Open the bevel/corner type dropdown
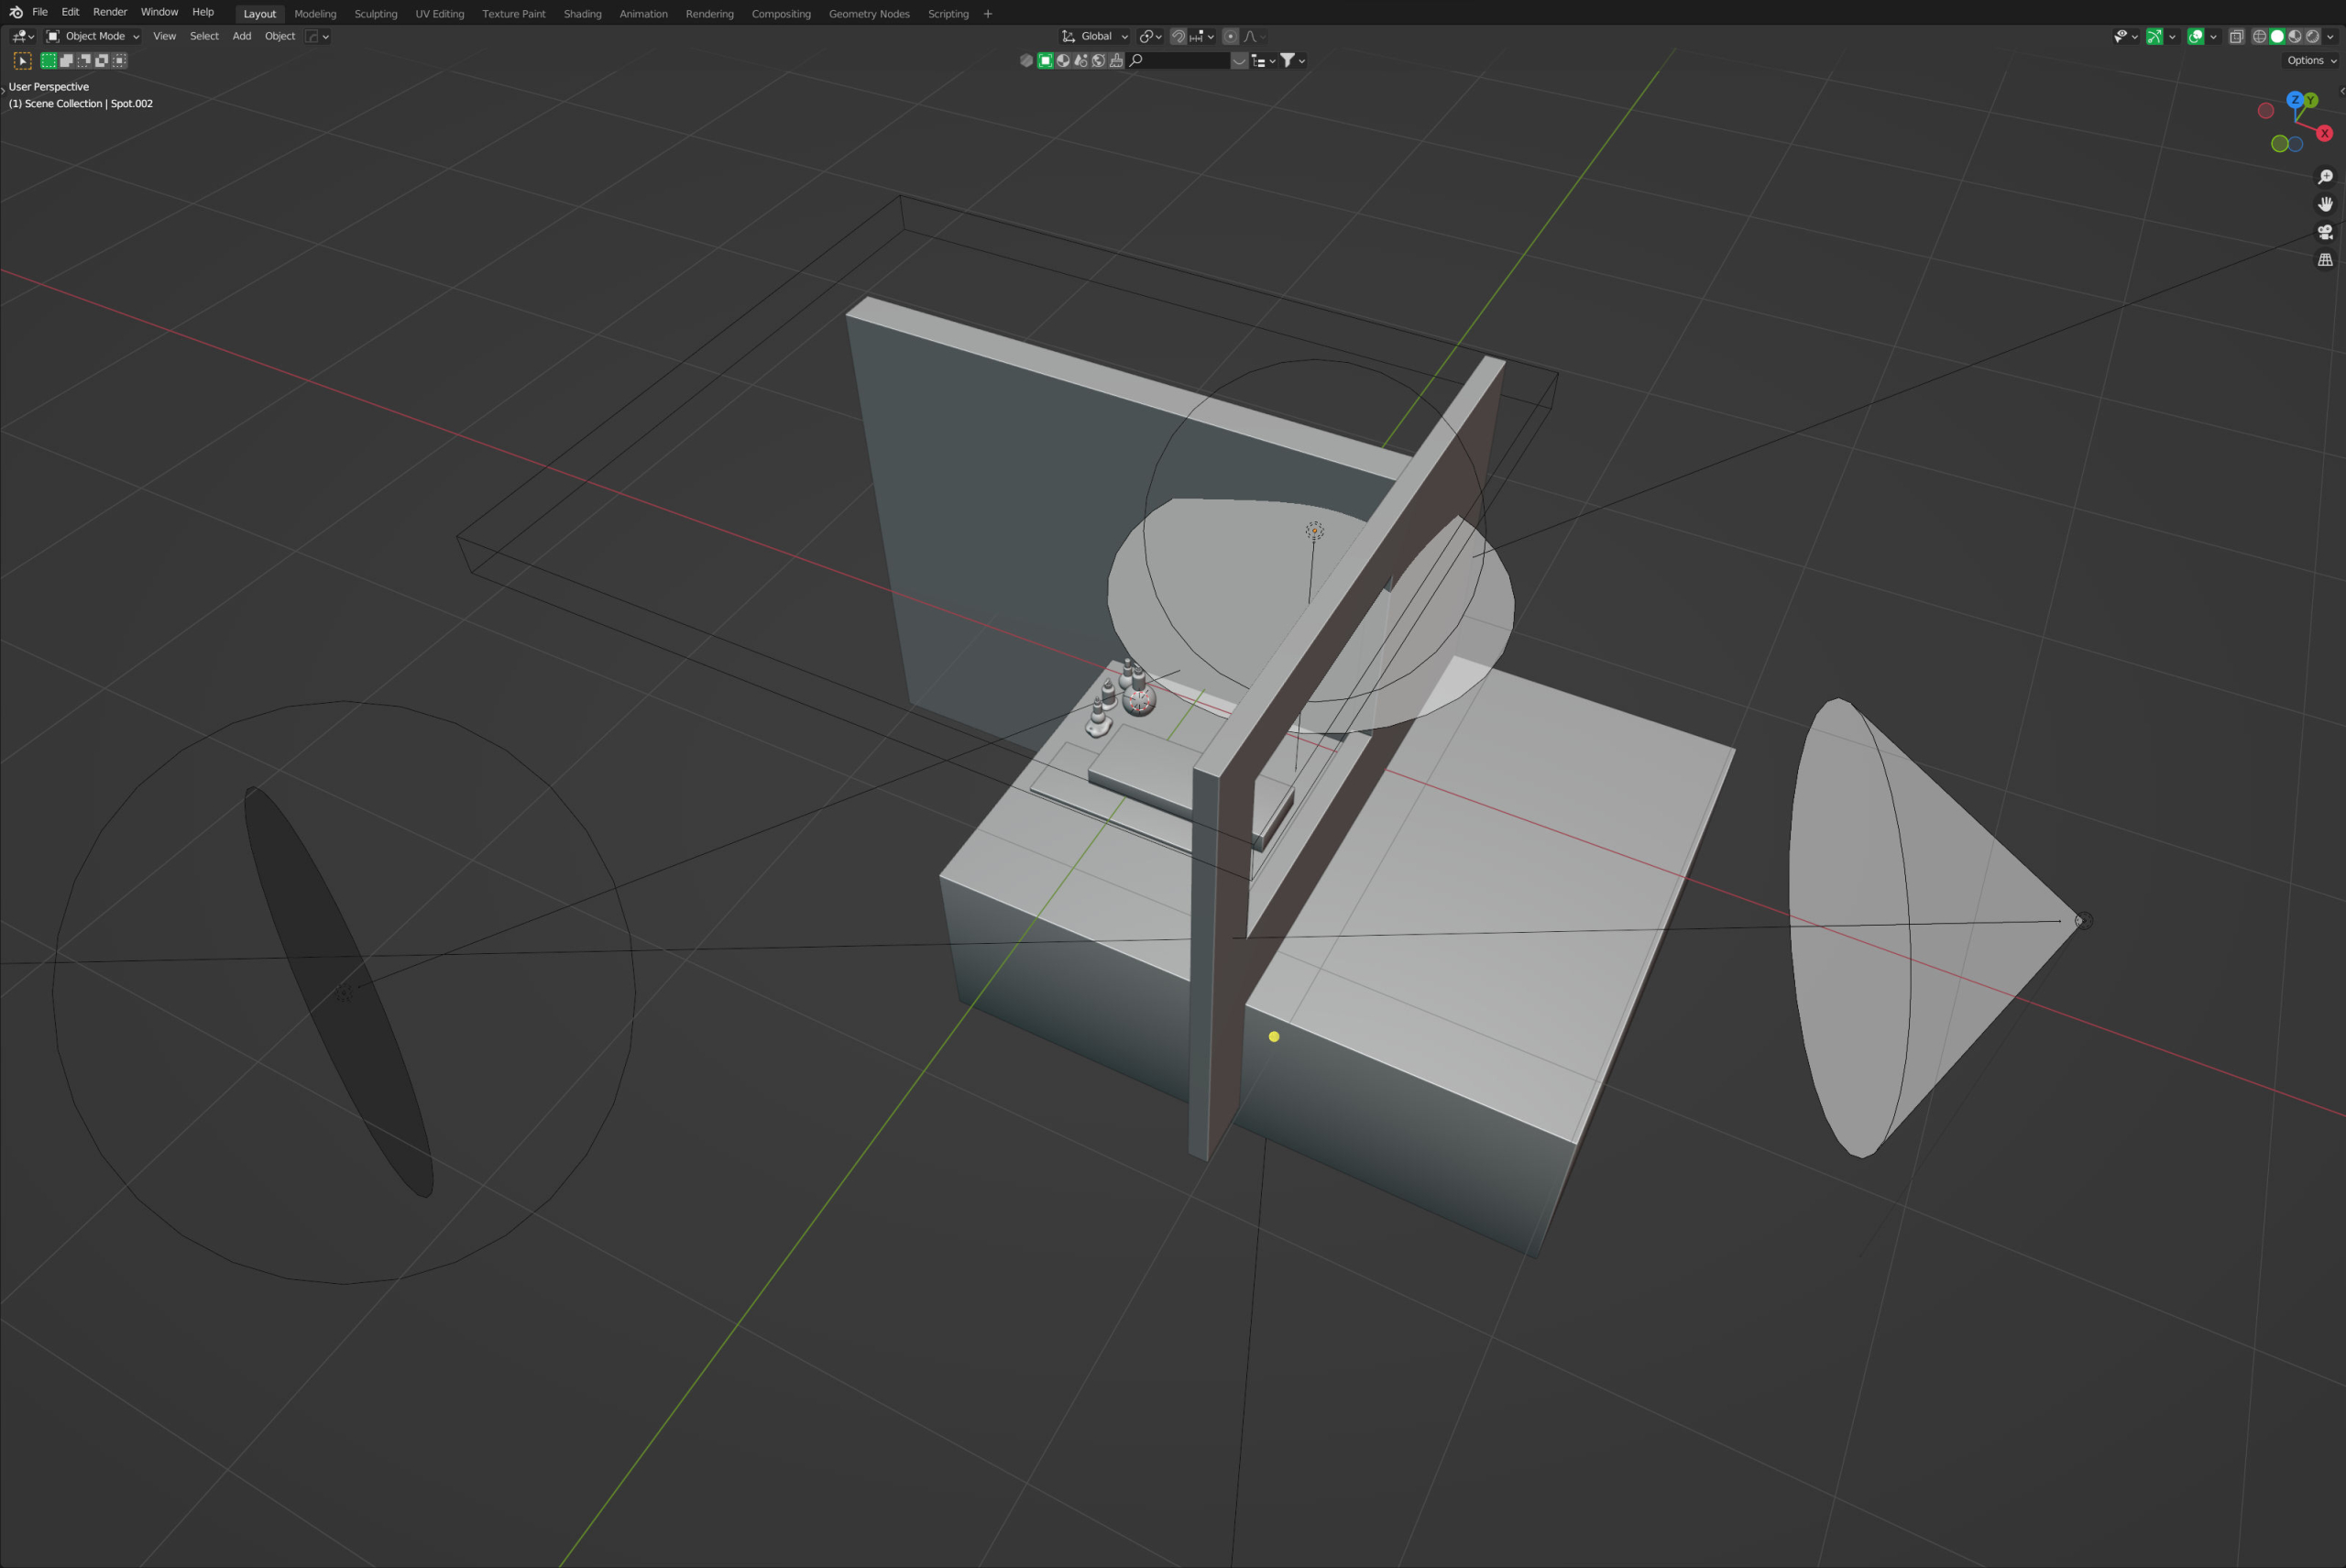This screenshot has height=1568, width=2346. point(317,36)
